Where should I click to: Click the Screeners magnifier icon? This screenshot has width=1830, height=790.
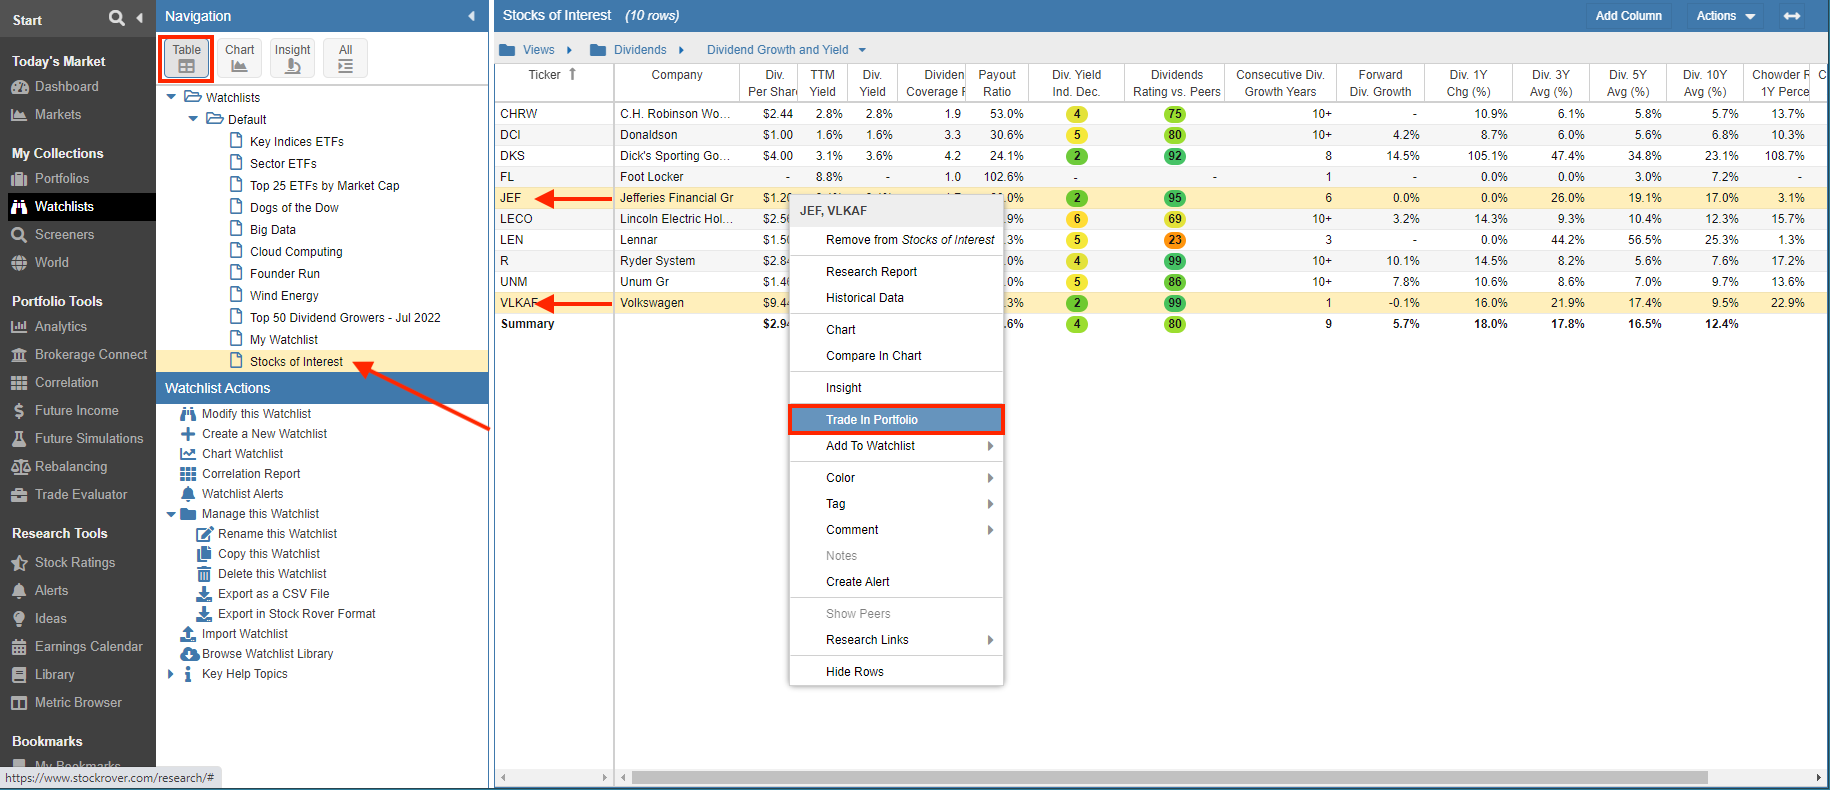coord(19,235)
